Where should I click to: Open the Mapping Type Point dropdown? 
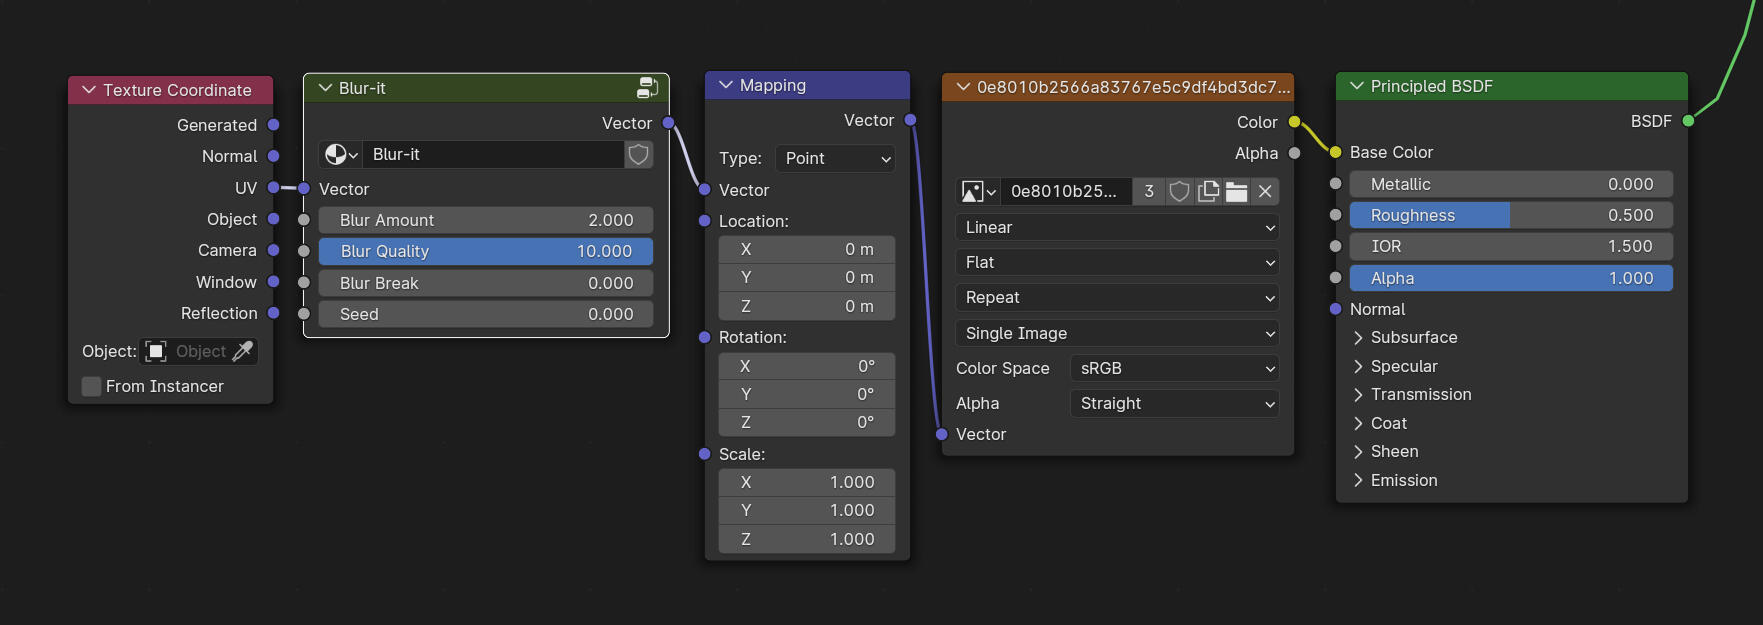(835, 159)
